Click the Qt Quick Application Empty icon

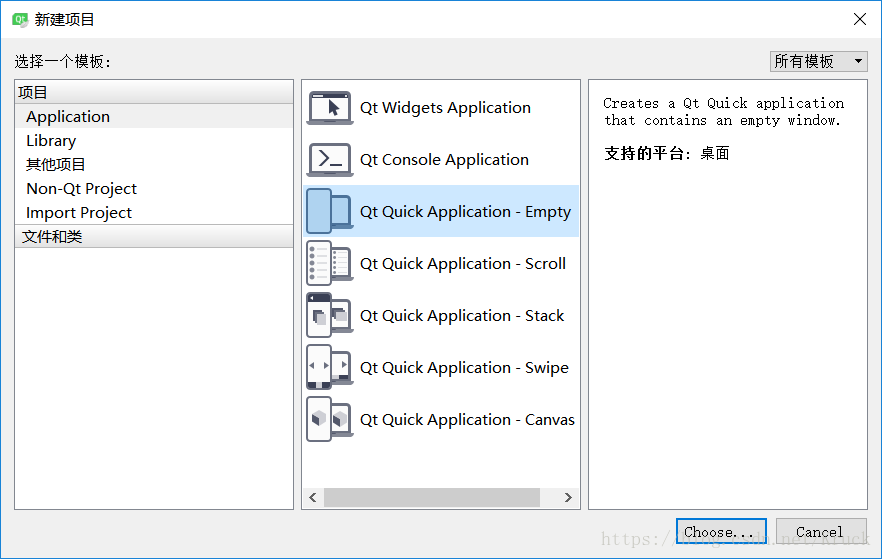(330, 211)
